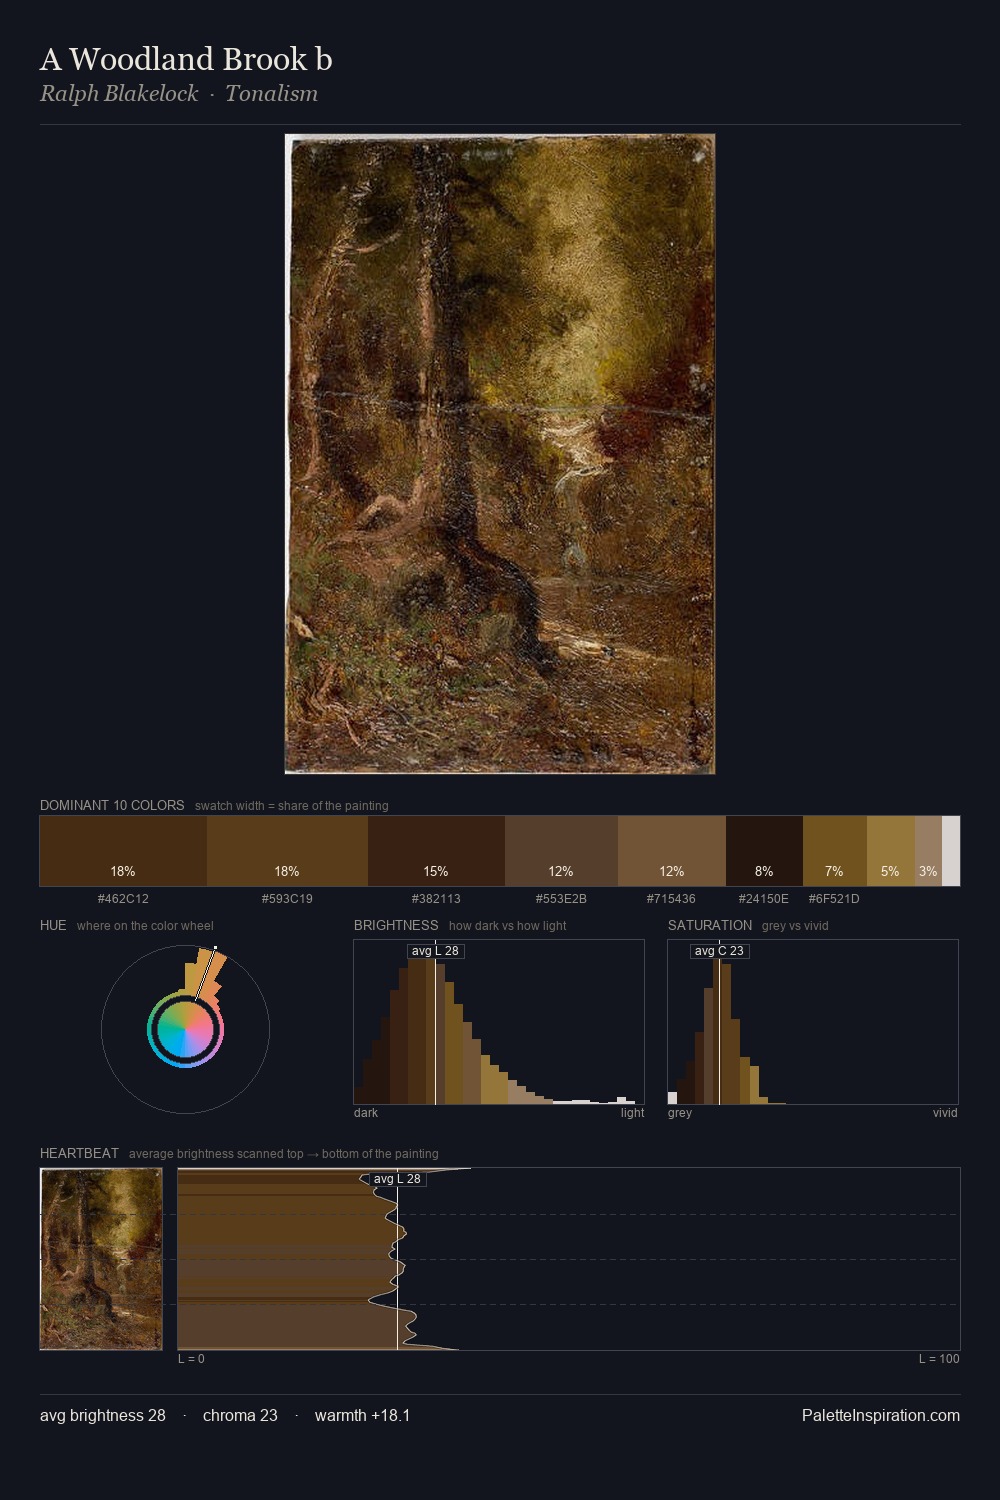Image resolution: width=1000 pixels, height=1500 pixels.
Task: Select the #553E2B swatch
Action: tap(561, 851)
